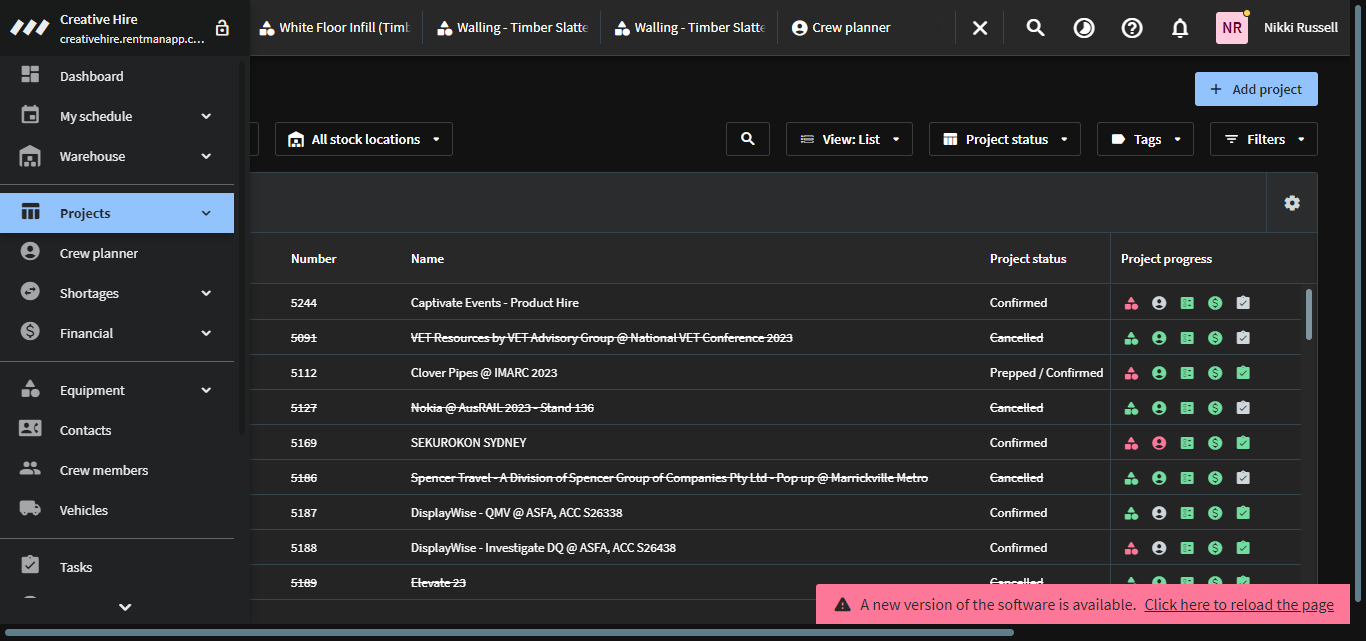Viewport: 1366px width, 641px height.
Task: Click tasks progress icon for Clover Pipes
Action: pos(1243,373)
